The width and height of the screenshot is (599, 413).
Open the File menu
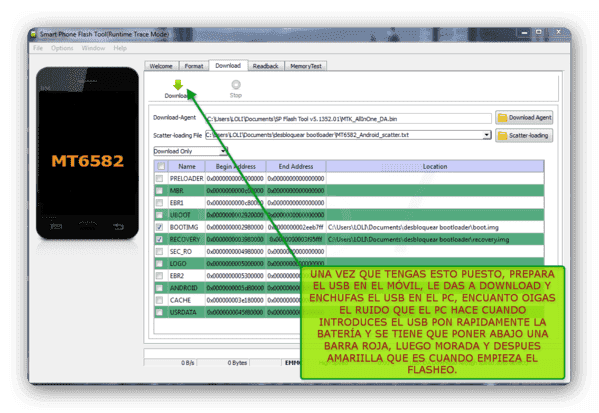click(x=38, y=48)
